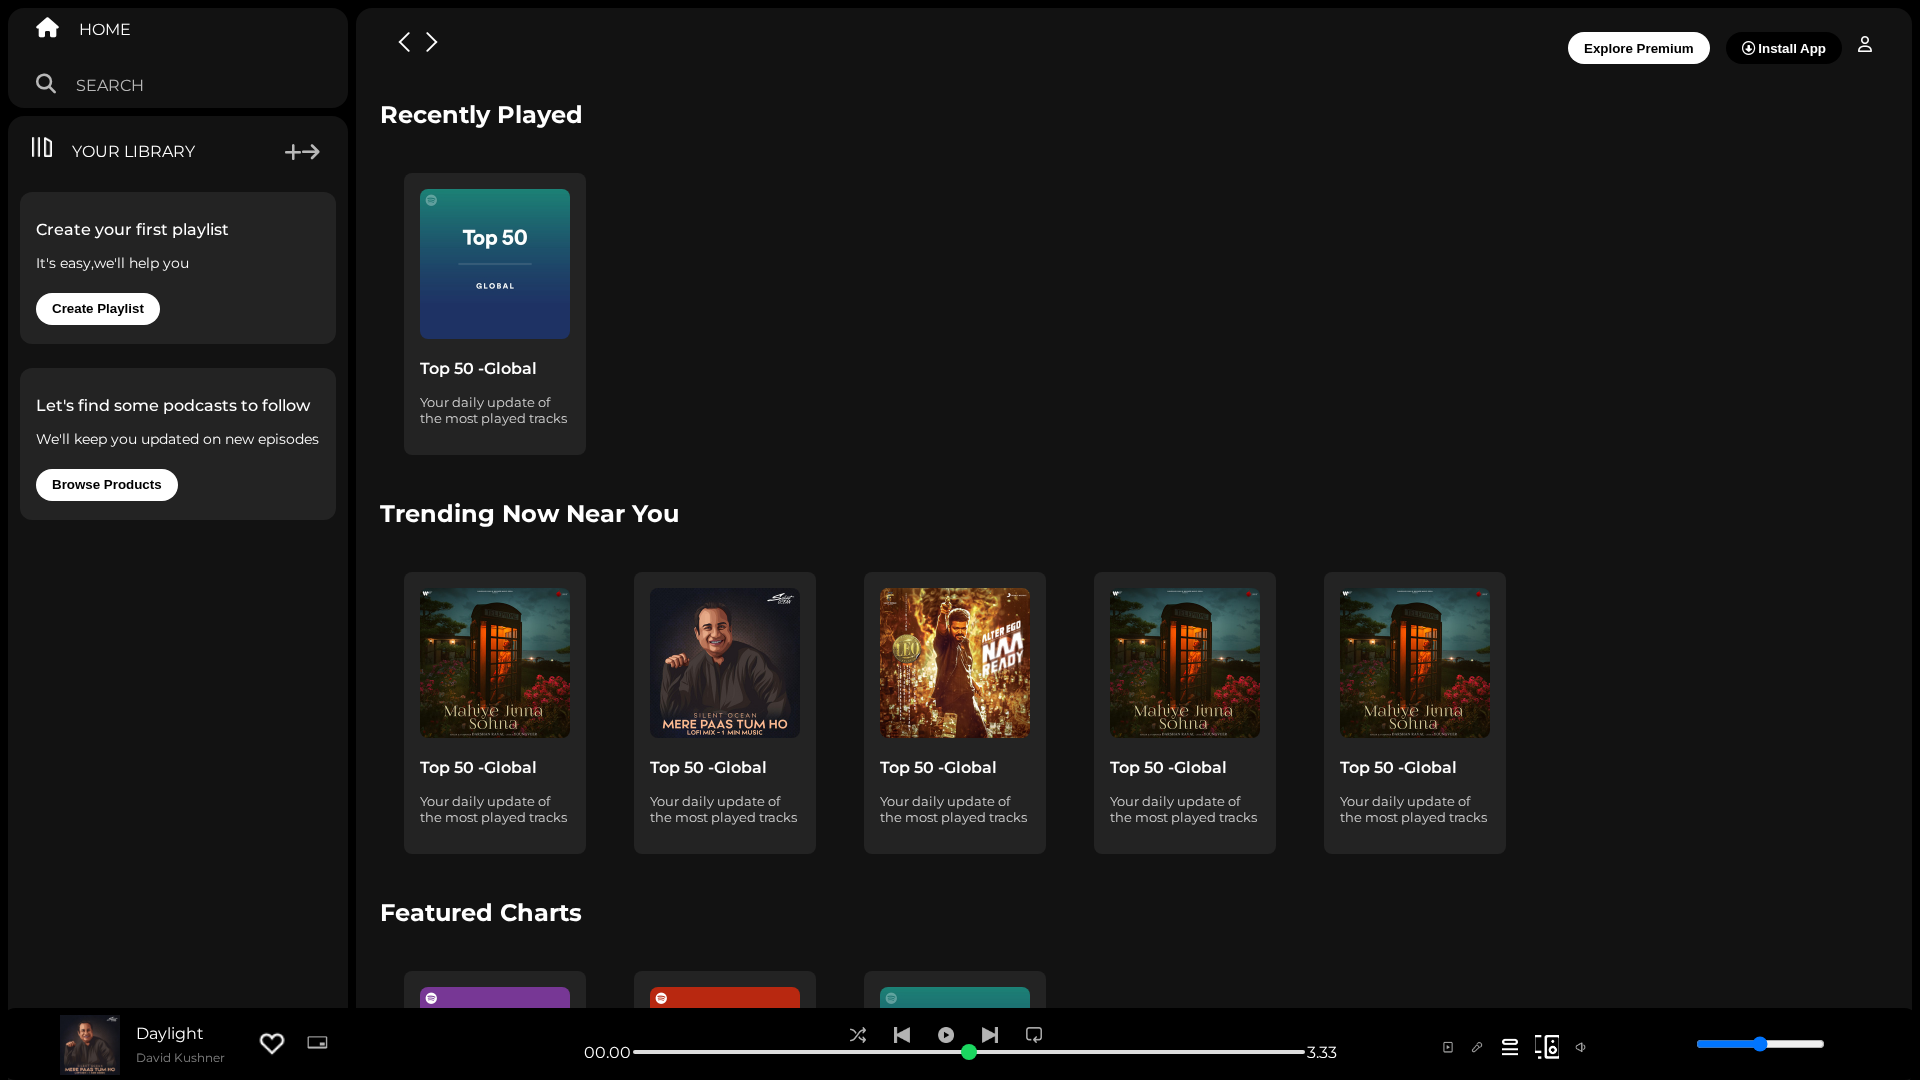
Task: Open the user profile icon
Action: (x=1865, y=45)
